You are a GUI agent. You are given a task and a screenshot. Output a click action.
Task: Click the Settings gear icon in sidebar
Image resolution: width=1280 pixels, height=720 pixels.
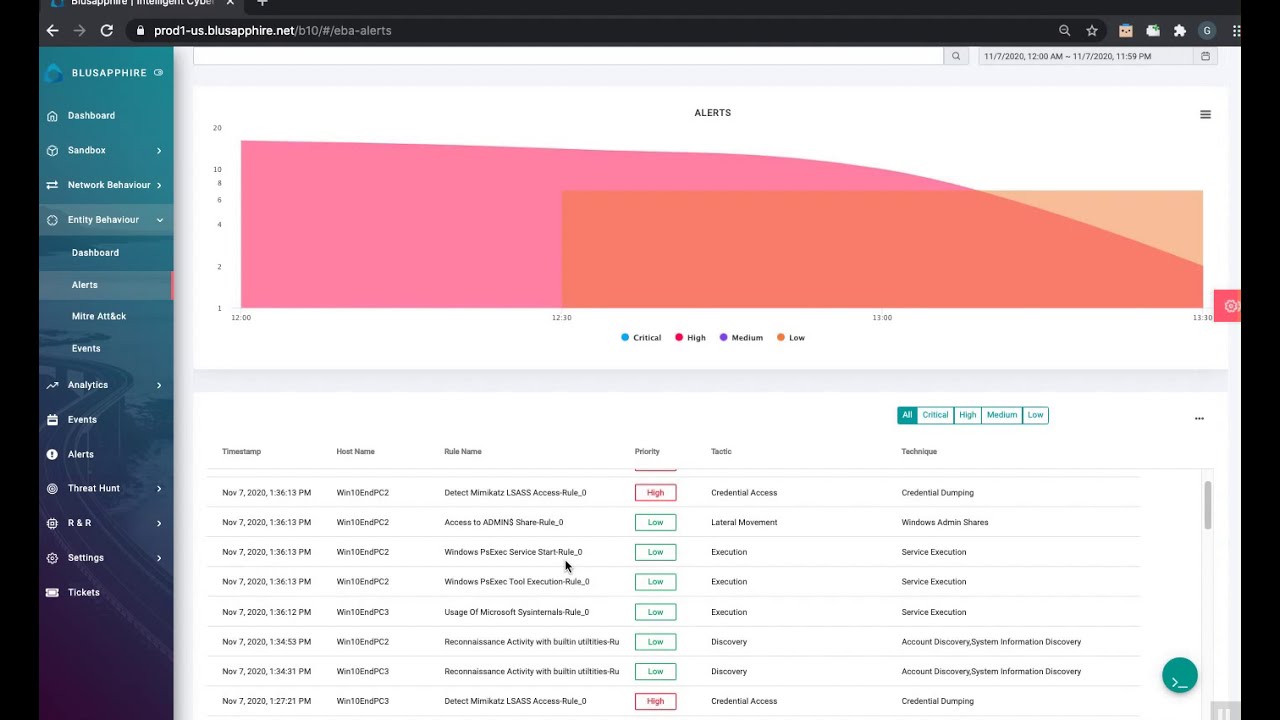(52, 558)
